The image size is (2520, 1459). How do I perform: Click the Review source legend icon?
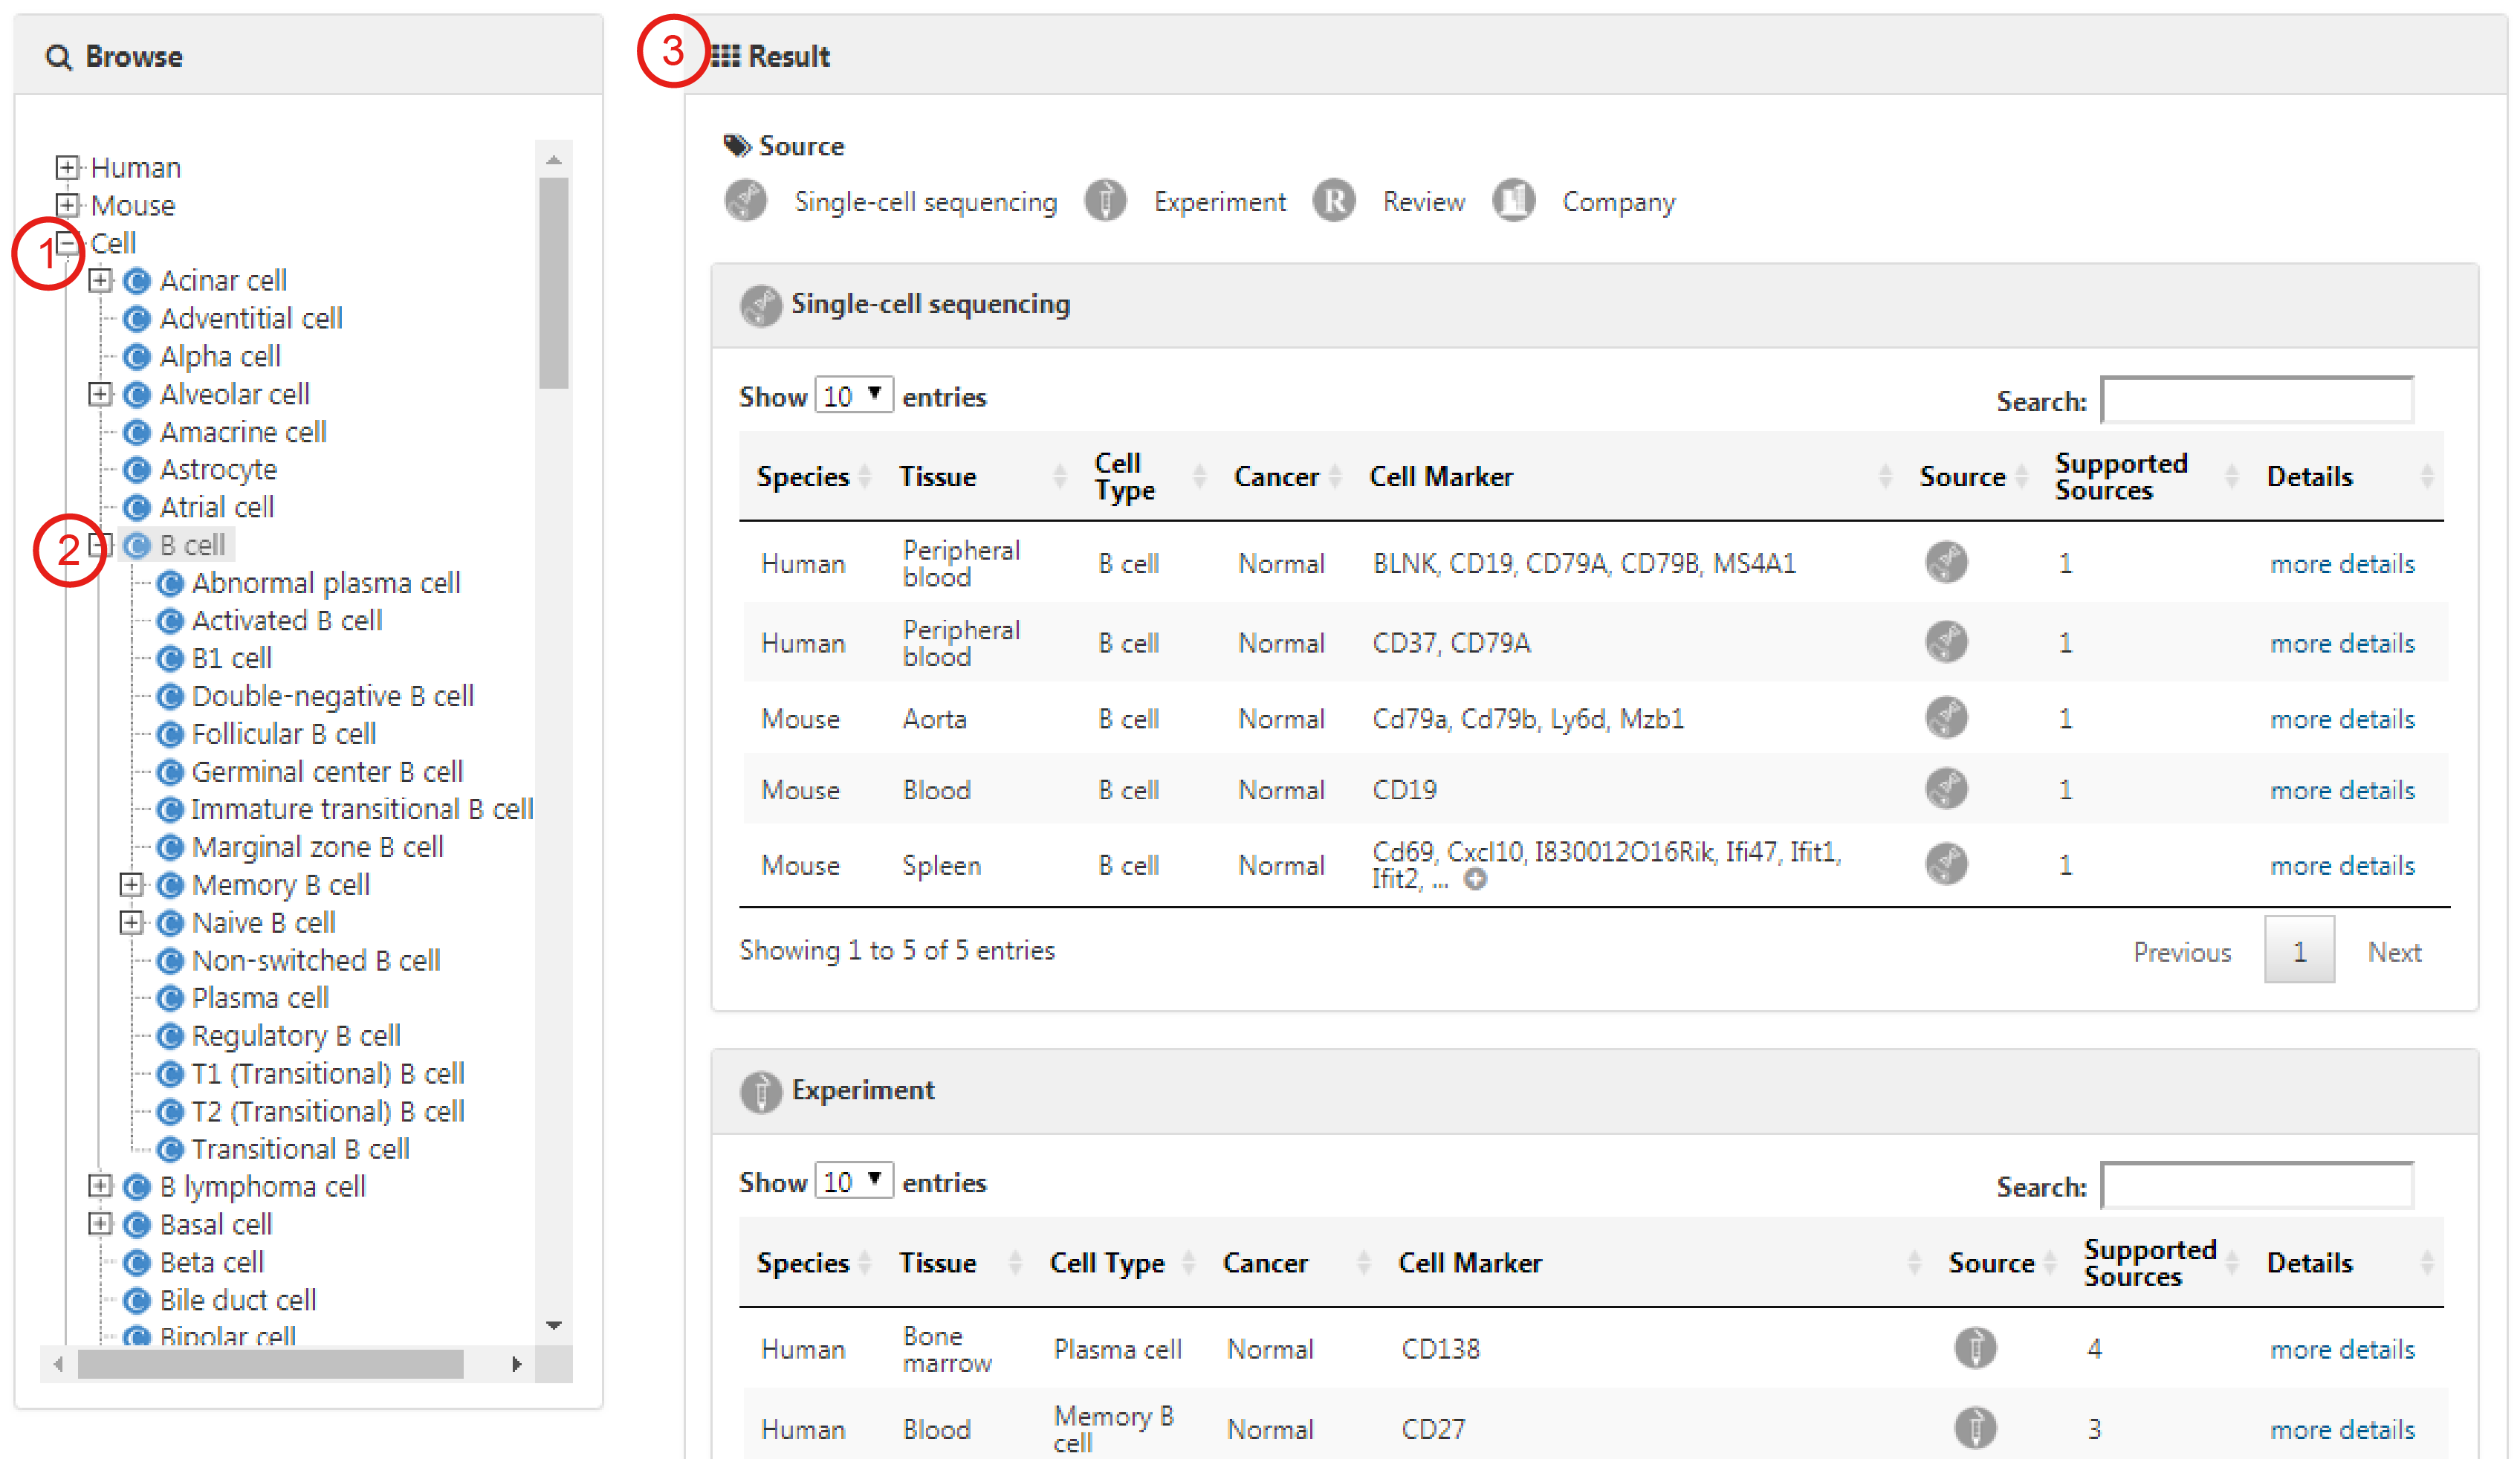(1334, 201)
